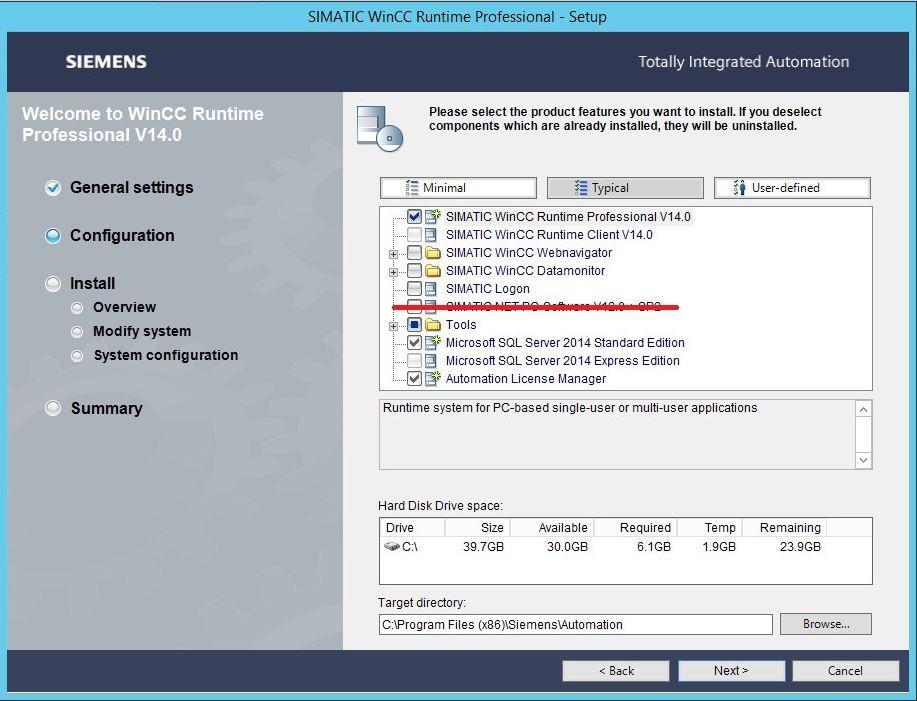Check the SIMATIC WinCC Webnavigator checkbox

pos(415,253)
